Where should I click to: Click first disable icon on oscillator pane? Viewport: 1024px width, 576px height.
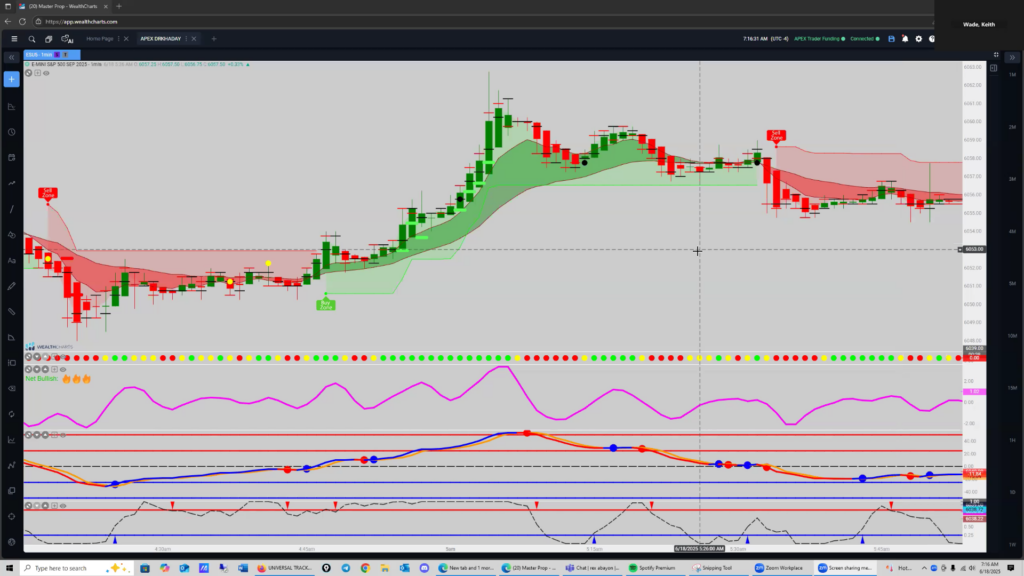point(28,435)
